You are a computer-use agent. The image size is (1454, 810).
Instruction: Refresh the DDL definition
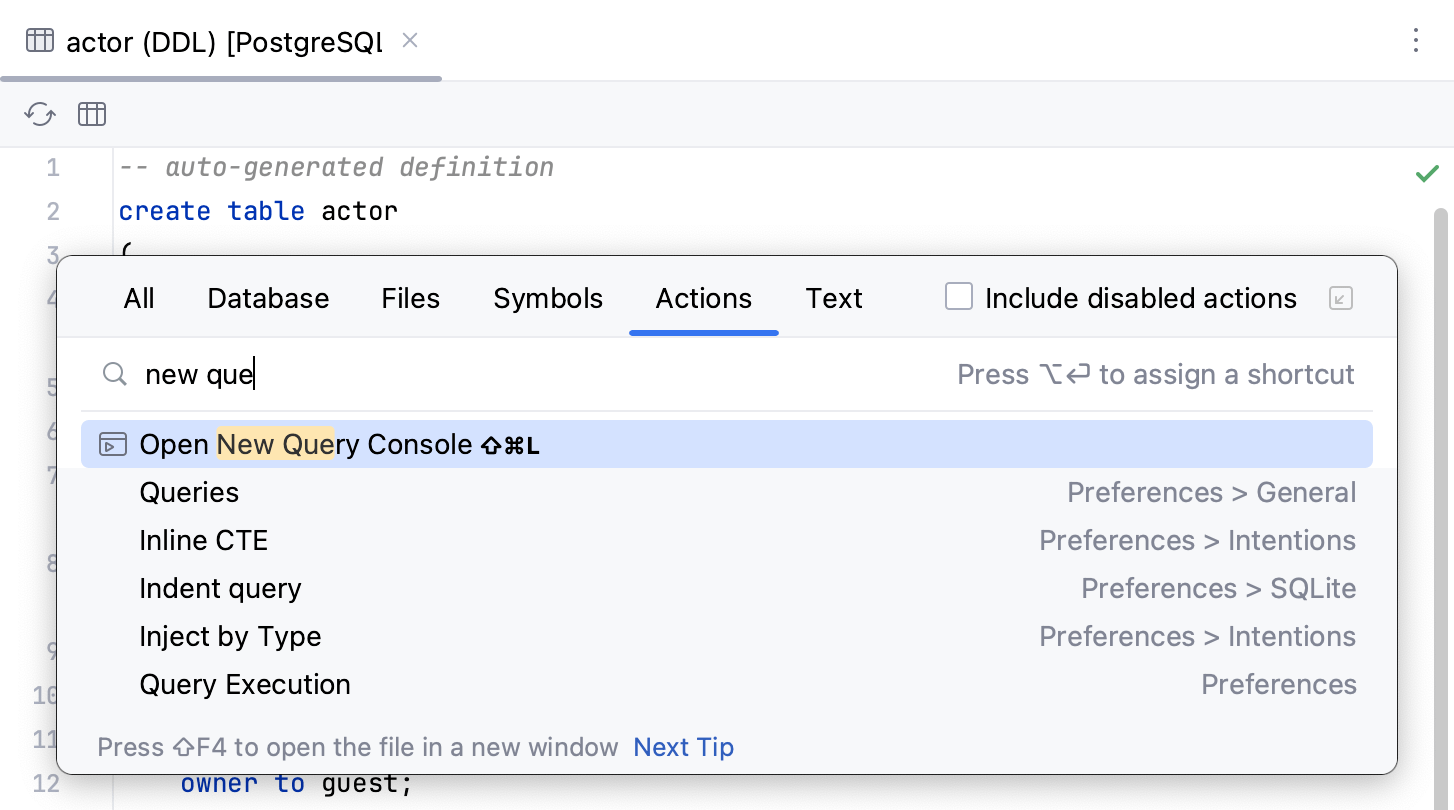pyautogui.click(x=39, y=114)
